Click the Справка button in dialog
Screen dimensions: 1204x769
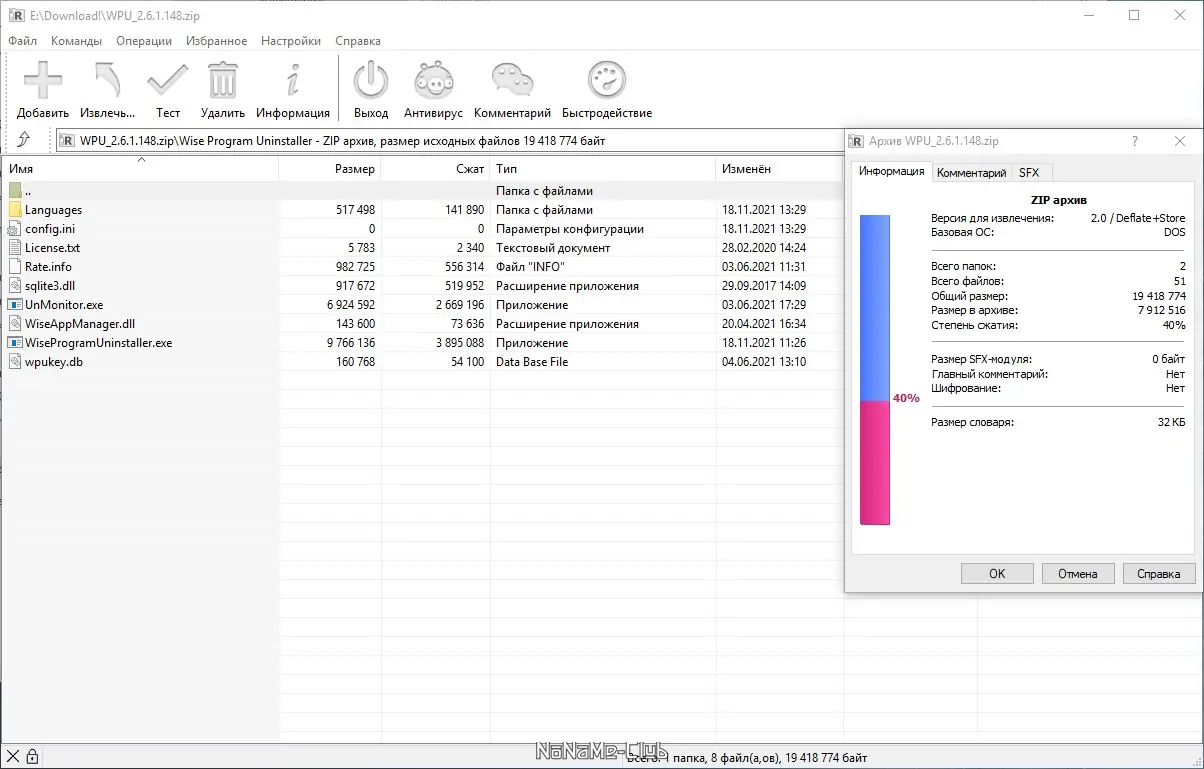tap(1159, 573)
